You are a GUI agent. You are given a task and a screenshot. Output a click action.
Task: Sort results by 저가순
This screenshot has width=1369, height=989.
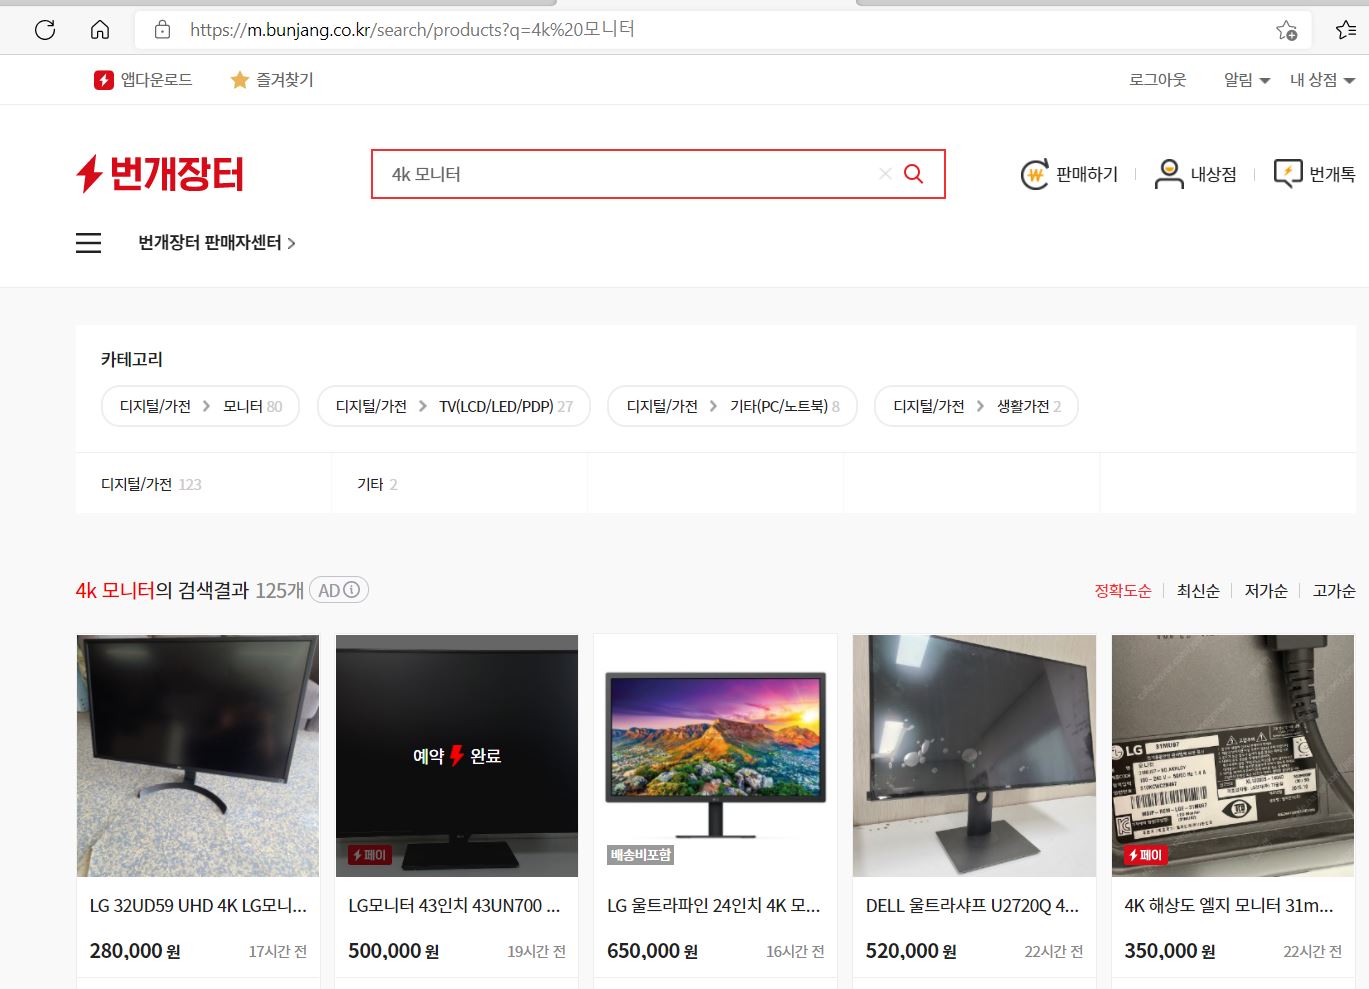pyautogui.click(x=1265, y=591)
